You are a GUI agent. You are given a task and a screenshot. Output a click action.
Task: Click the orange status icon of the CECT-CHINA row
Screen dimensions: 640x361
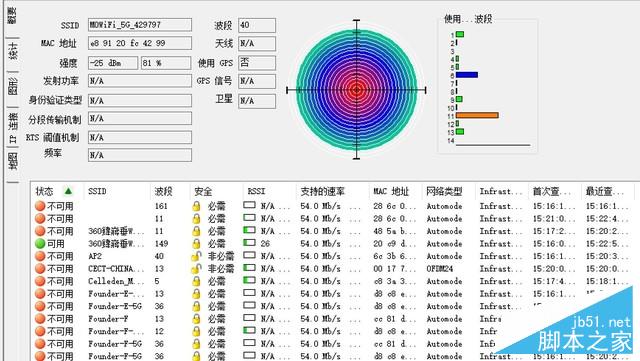[x=40, y=269]
